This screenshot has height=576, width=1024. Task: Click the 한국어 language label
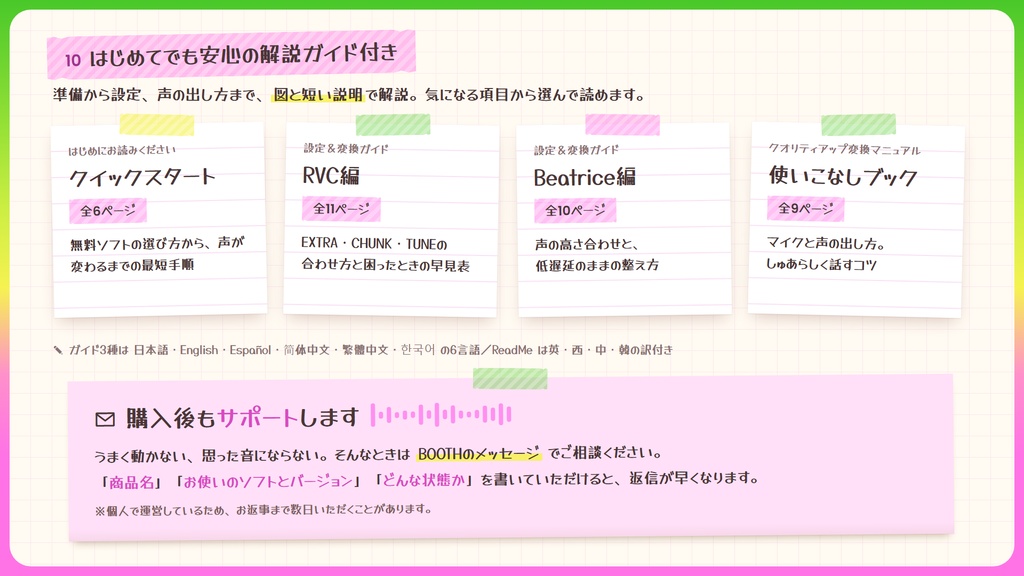(x=417, y=350)
